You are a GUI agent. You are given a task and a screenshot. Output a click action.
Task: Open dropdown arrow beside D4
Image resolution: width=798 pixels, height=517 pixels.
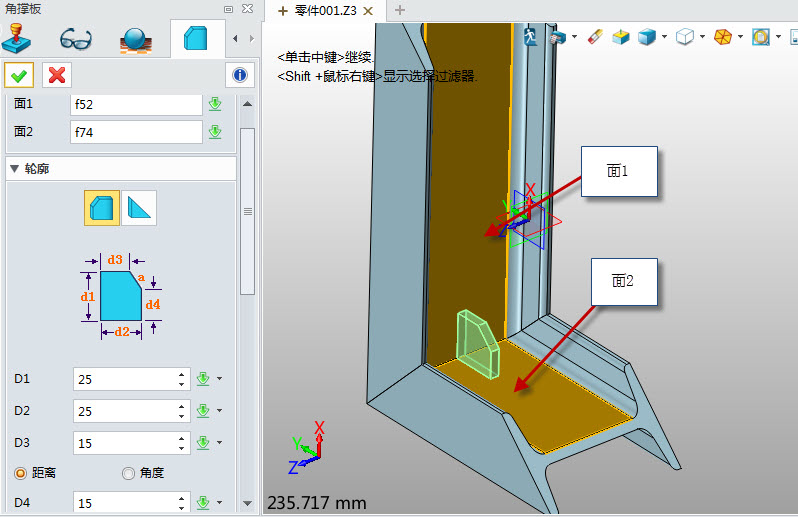[220, 502]
